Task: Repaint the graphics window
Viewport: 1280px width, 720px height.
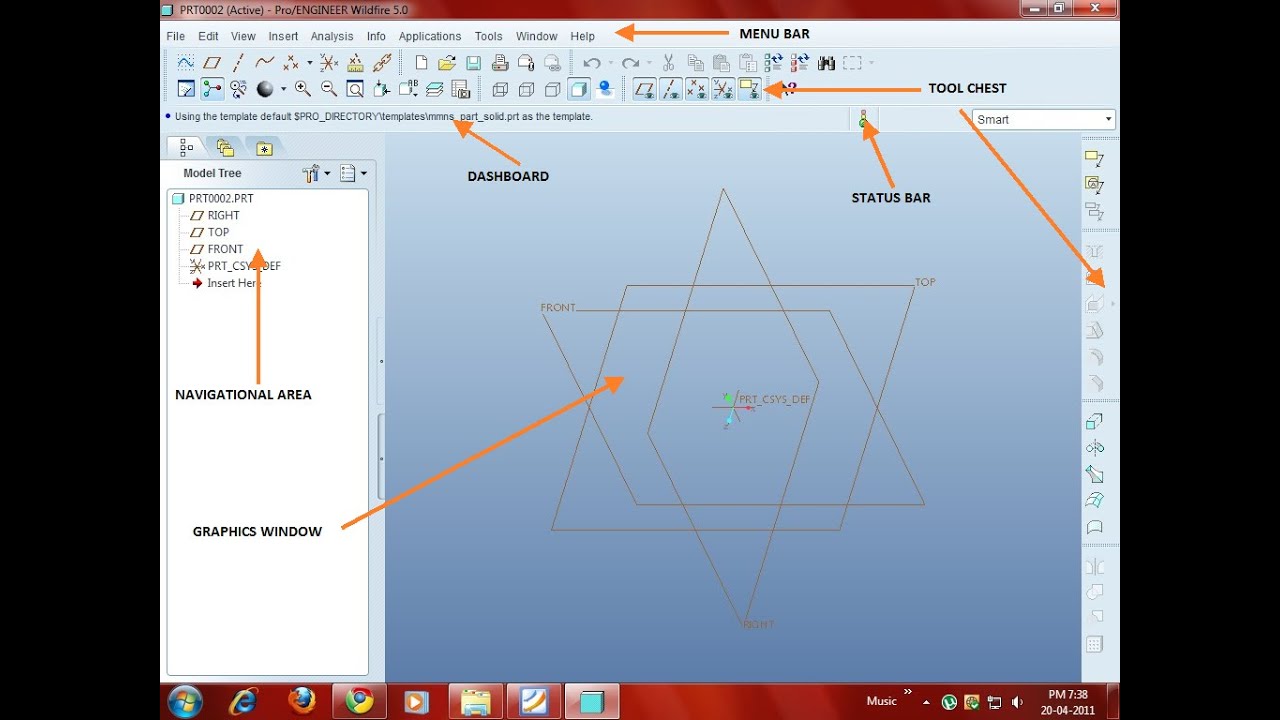Action: [186, 89]
